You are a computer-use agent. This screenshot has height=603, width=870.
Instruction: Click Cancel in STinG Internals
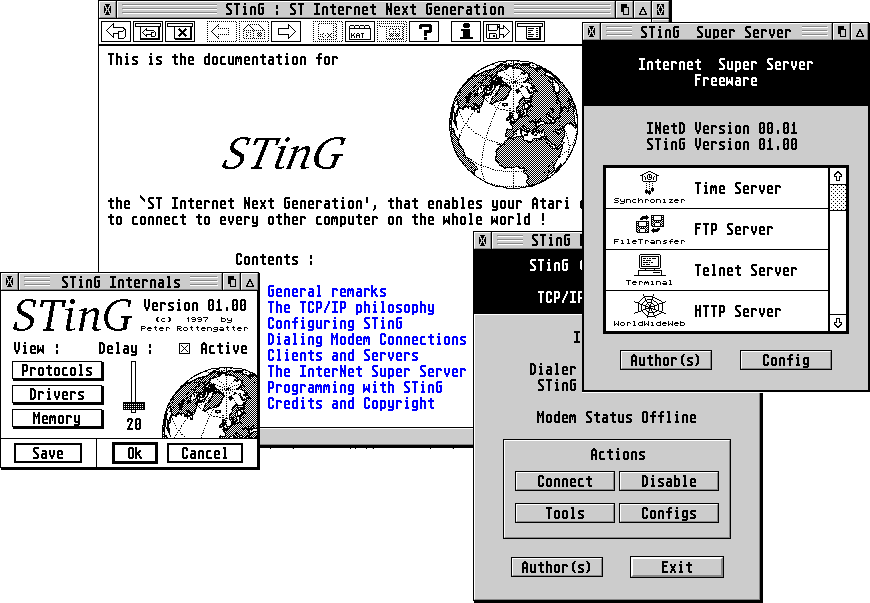(x=205, y=453)
